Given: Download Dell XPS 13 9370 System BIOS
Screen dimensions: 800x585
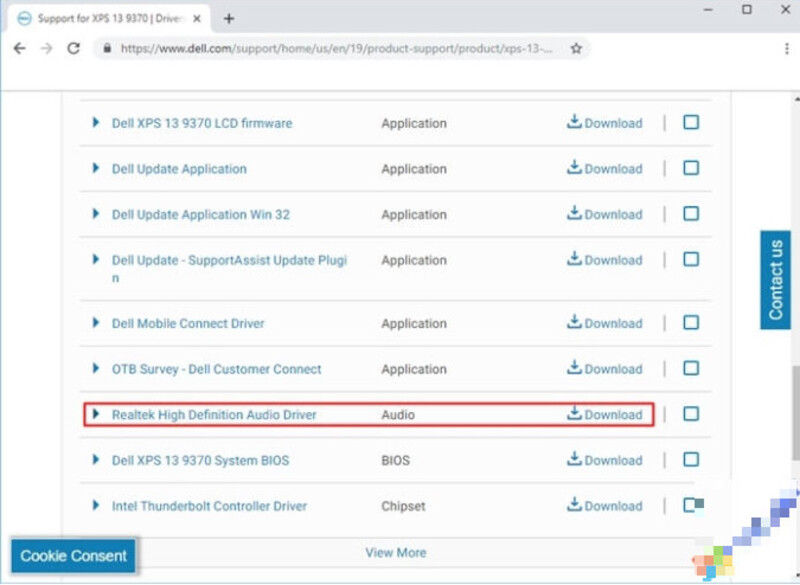Looking at the screenshot, I should pos(605,460).
